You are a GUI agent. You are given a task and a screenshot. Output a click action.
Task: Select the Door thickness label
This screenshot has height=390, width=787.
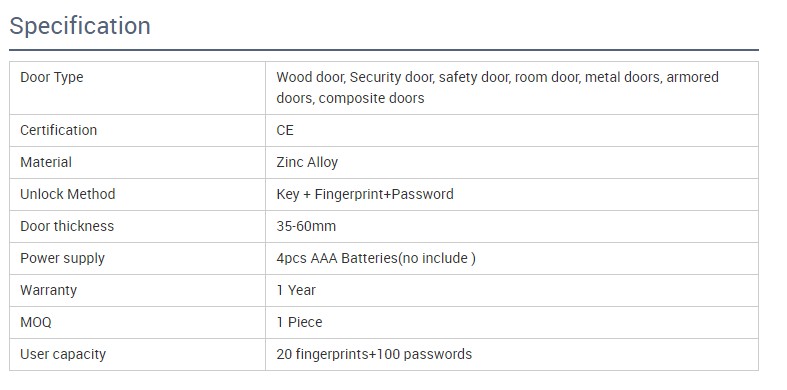67,226
